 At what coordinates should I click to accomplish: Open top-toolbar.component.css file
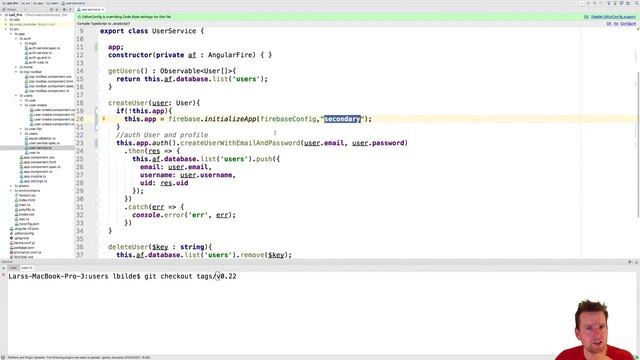click(x=49, y=77)
